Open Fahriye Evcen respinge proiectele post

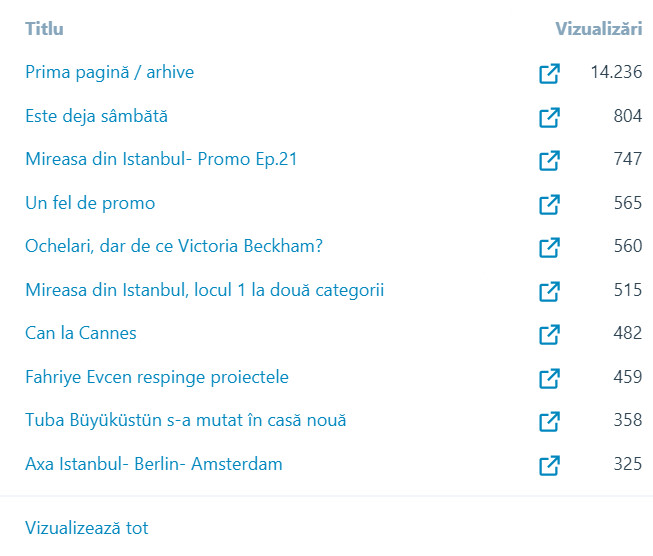click(x=157, y=377)
